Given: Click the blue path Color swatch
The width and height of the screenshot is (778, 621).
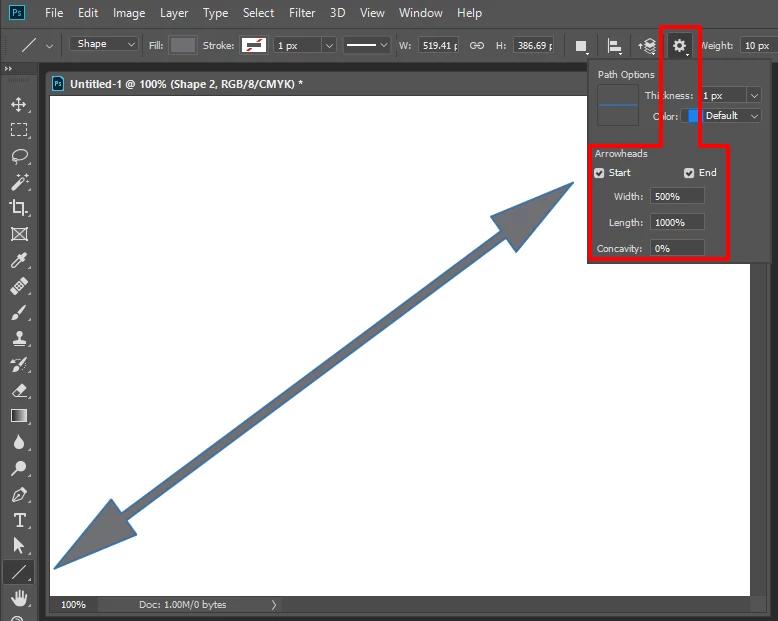Looking at the screenshot, I should (693, 116).
